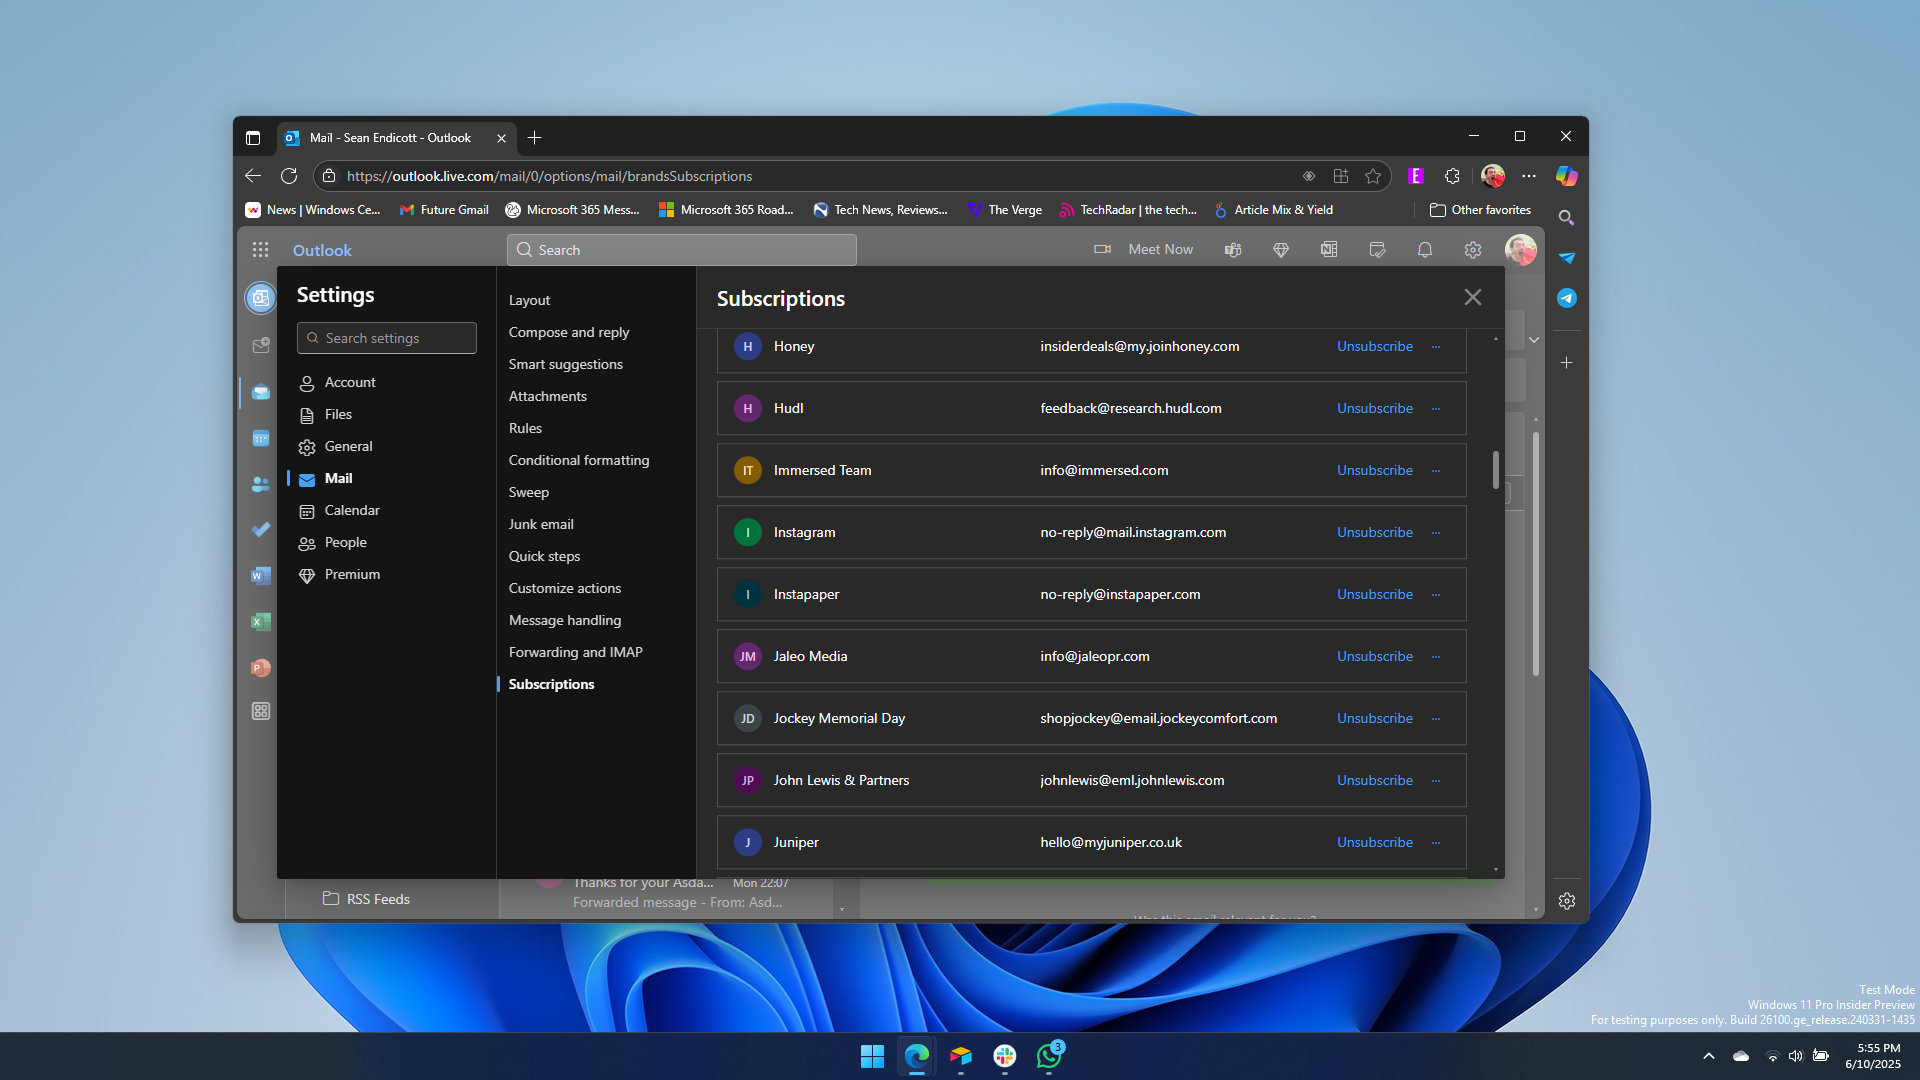
Task: Open Compose and reply settings
Action: pos(569,332)
